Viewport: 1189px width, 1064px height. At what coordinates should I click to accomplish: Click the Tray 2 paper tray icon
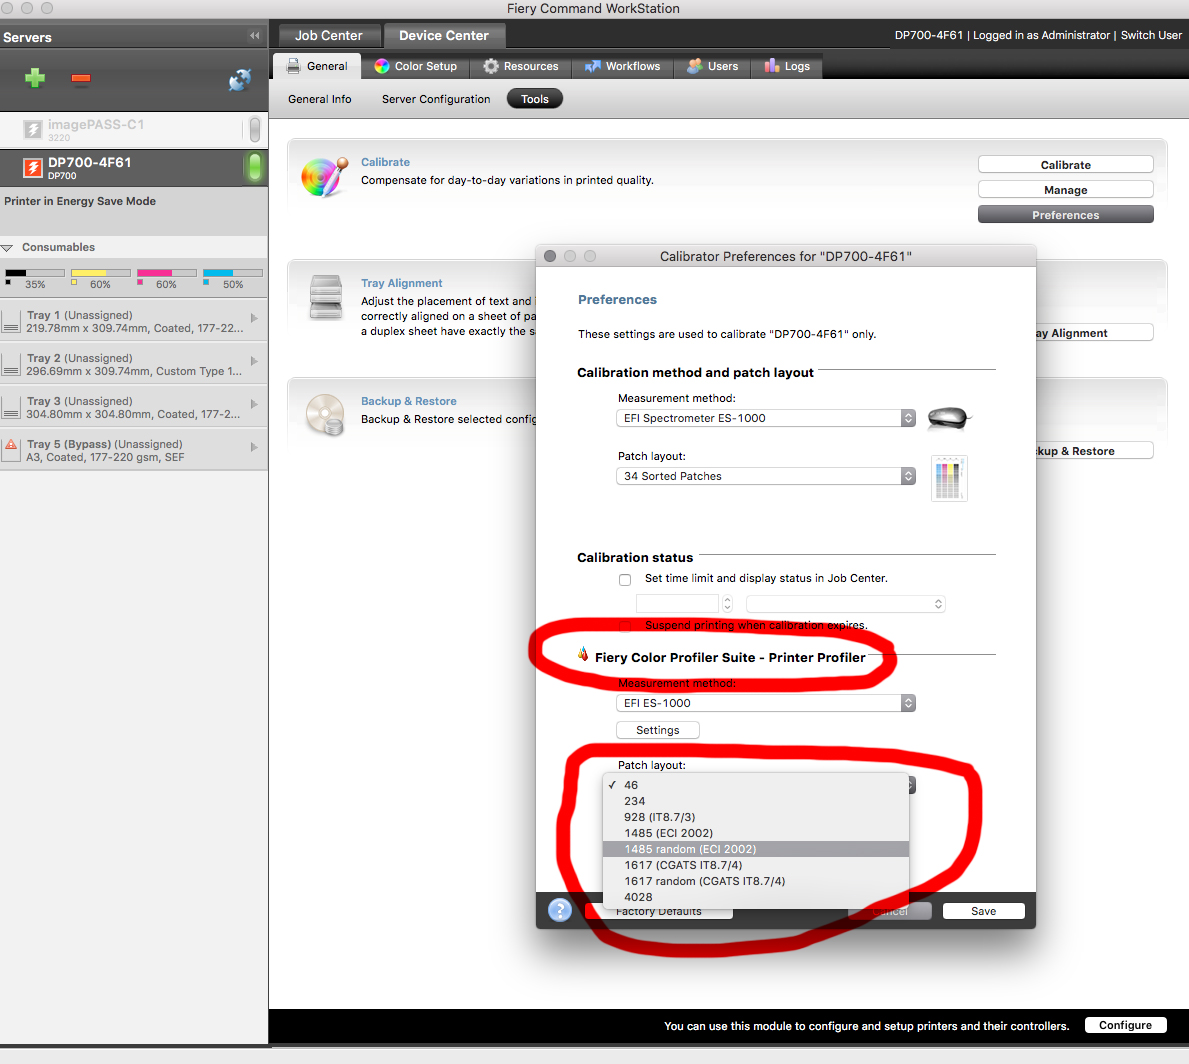tap(11, 366)
